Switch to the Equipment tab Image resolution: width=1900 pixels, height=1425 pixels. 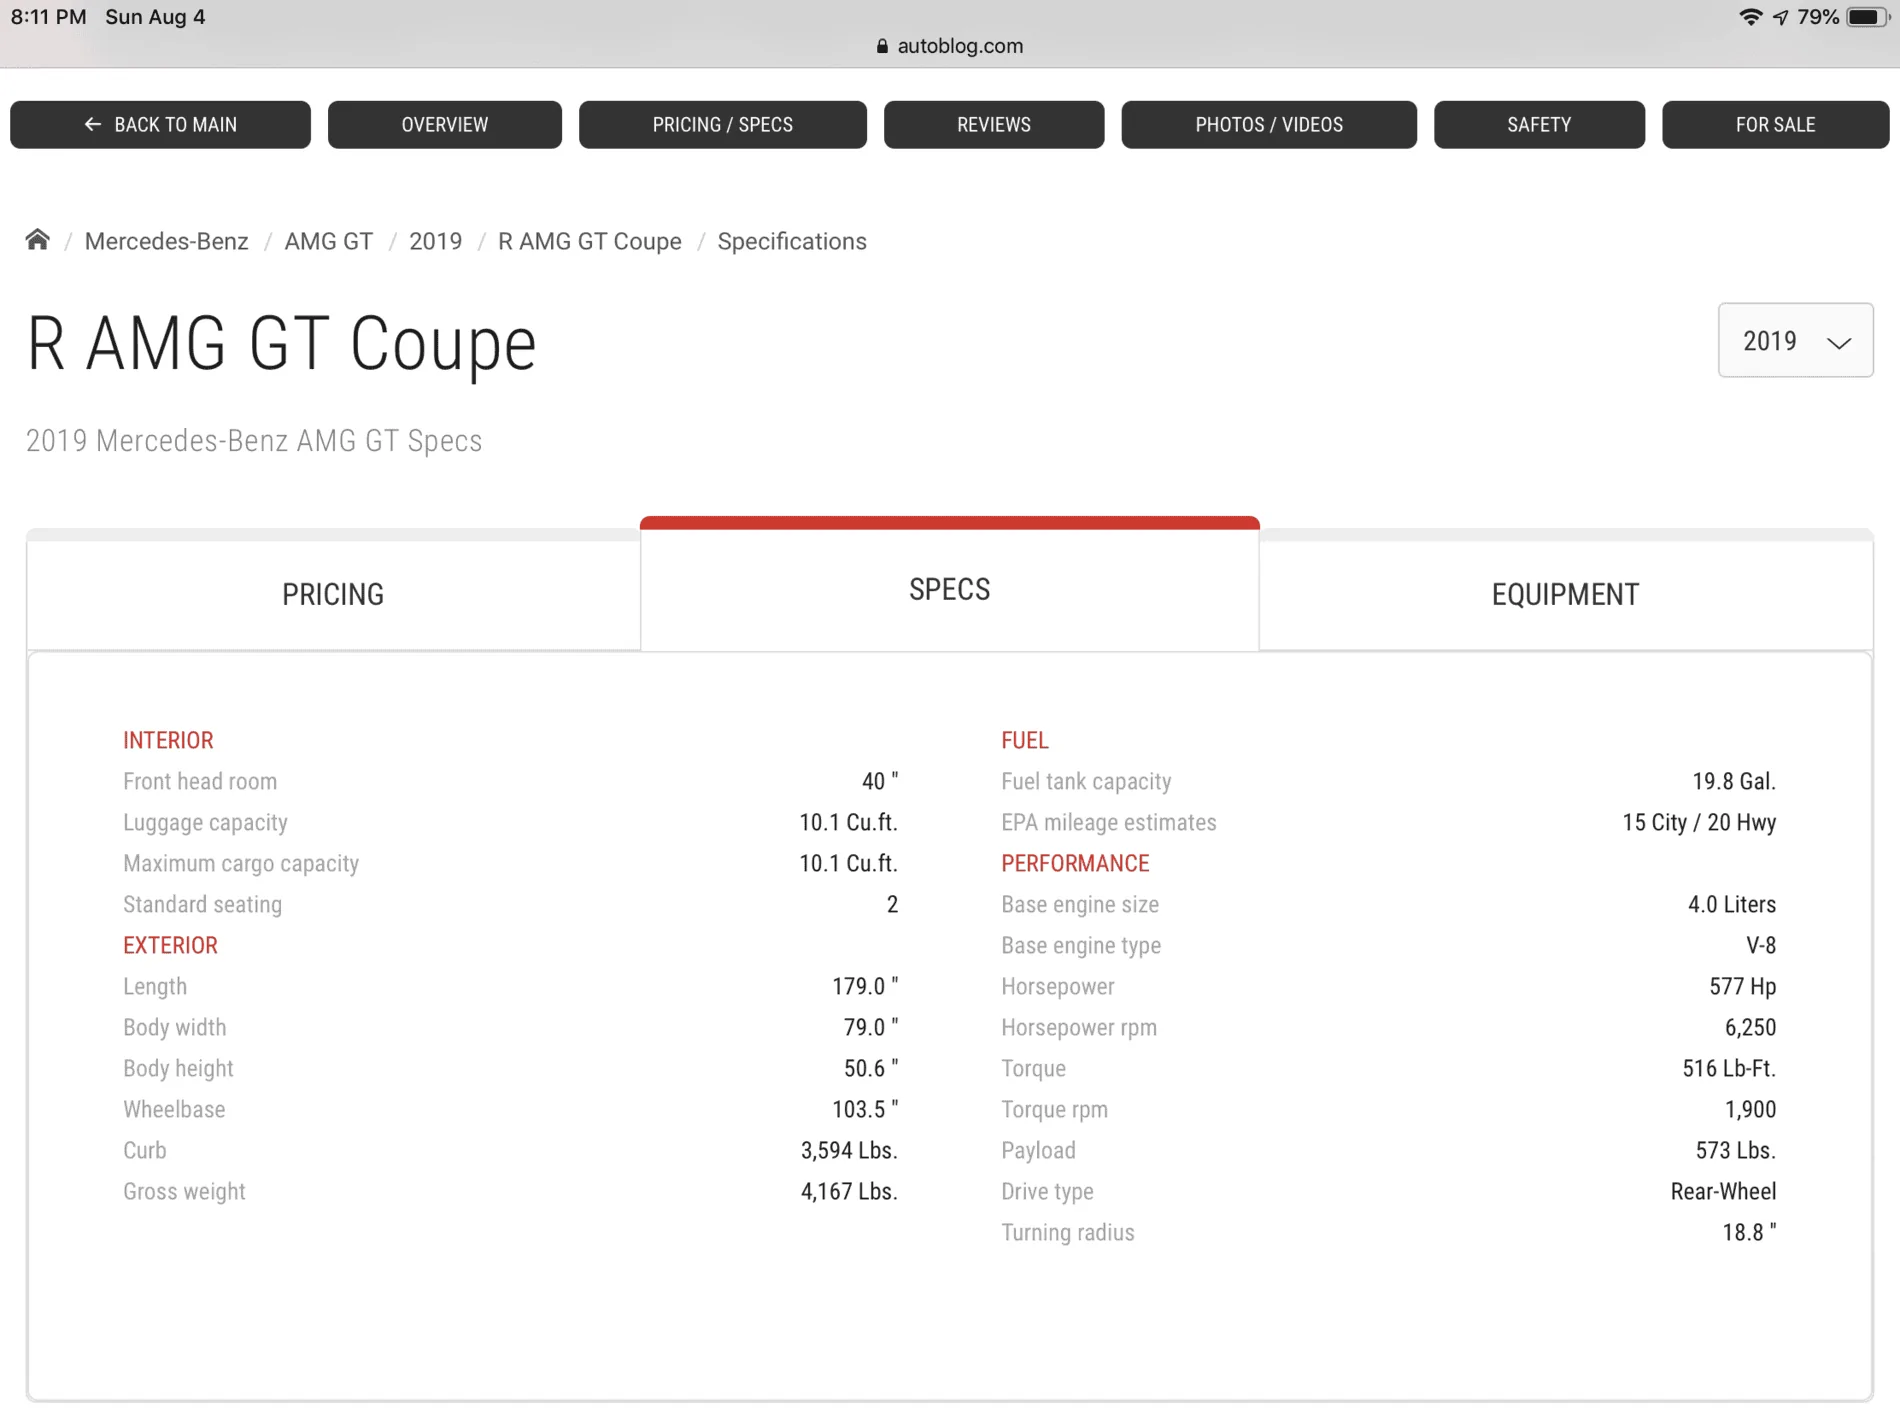coord(1566,594)
